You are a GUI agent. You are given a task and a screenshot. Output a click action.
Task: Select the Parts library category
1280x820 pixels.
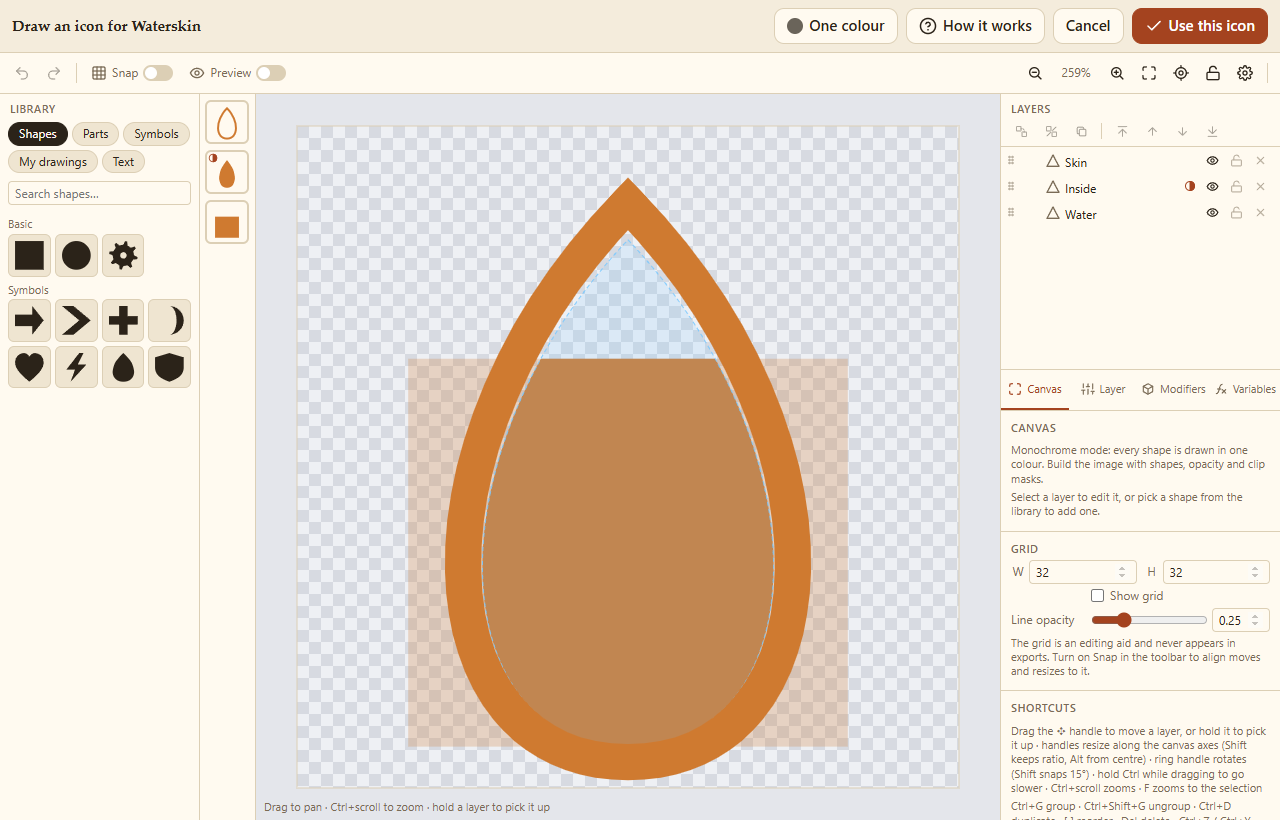point(96,134)
